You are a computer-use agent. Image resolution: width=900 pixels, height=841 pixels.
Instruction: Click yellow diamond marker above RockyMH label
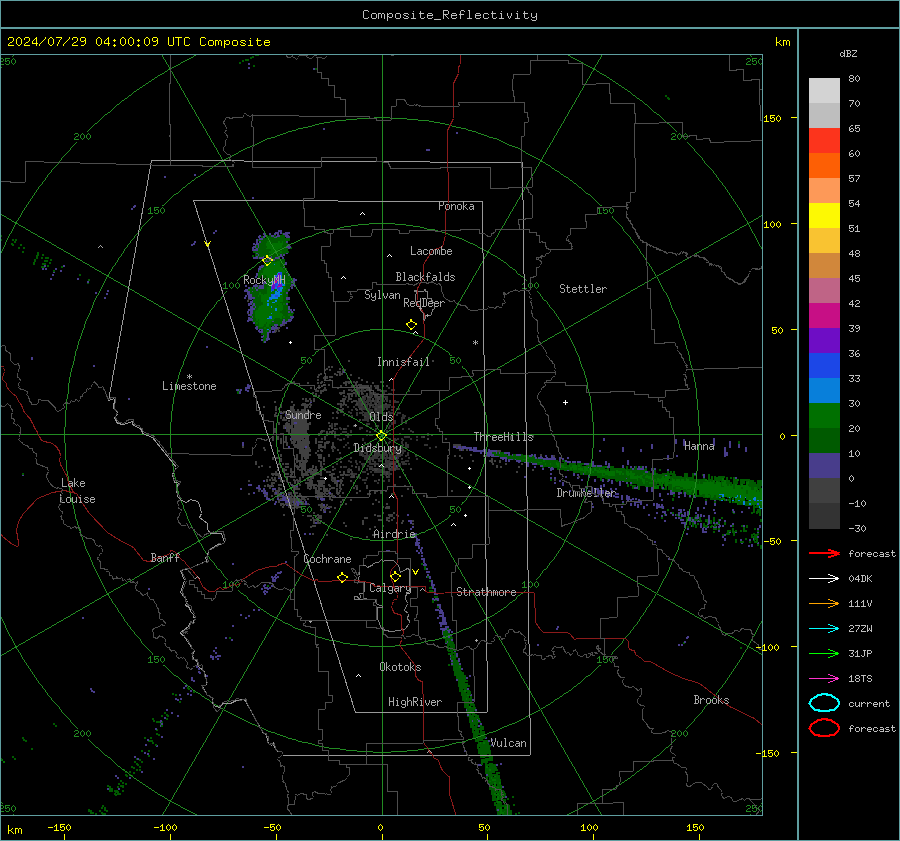[x=267, y=261]
